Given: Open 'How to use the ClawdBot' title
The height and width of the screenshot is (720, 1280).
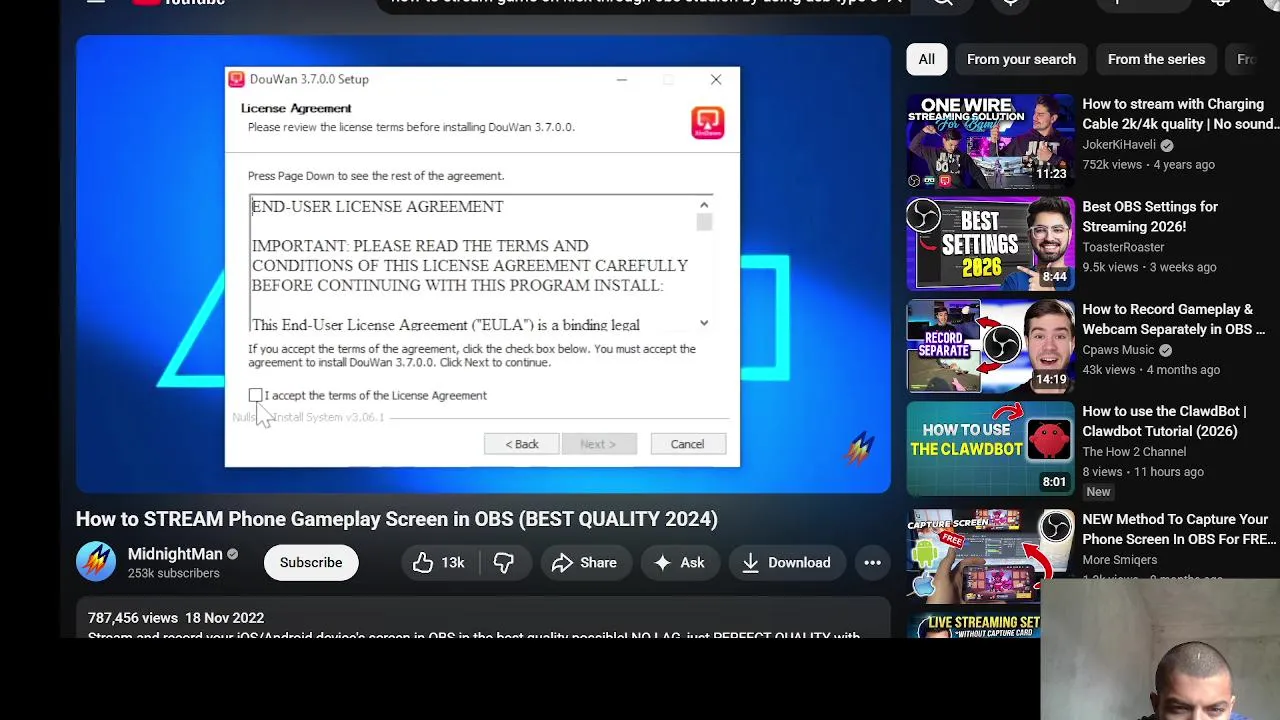Looking at the screenshot, I should click(1164, 421).
